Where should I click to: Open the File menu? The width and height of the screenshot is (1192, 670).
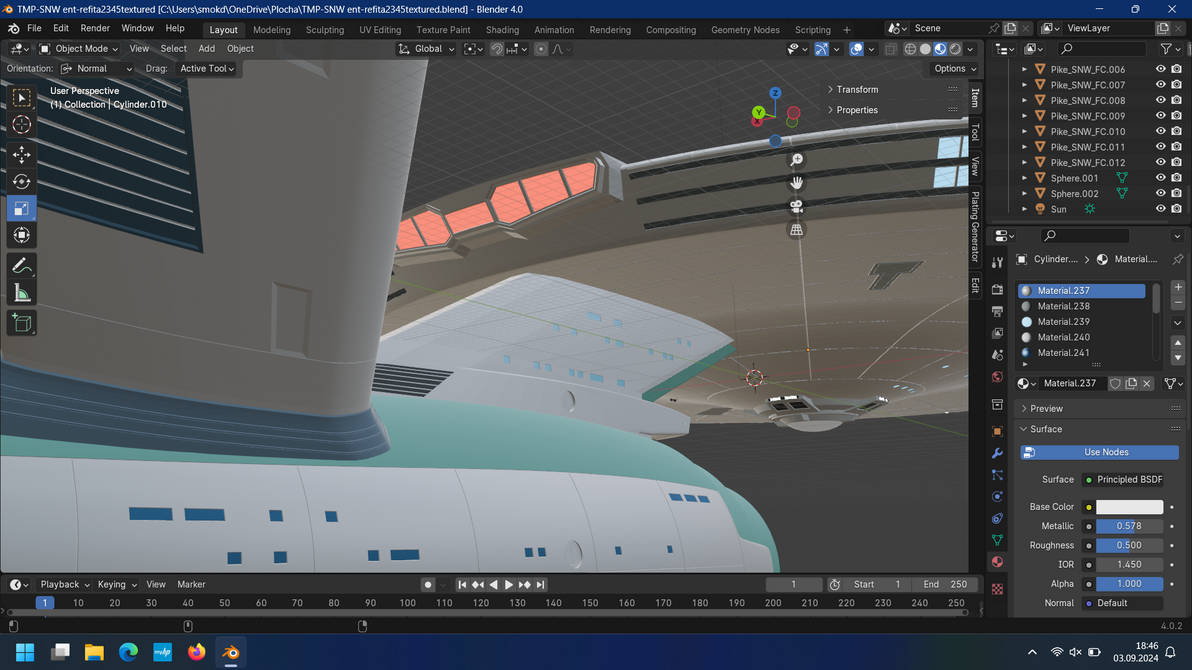tap(34, 28)
